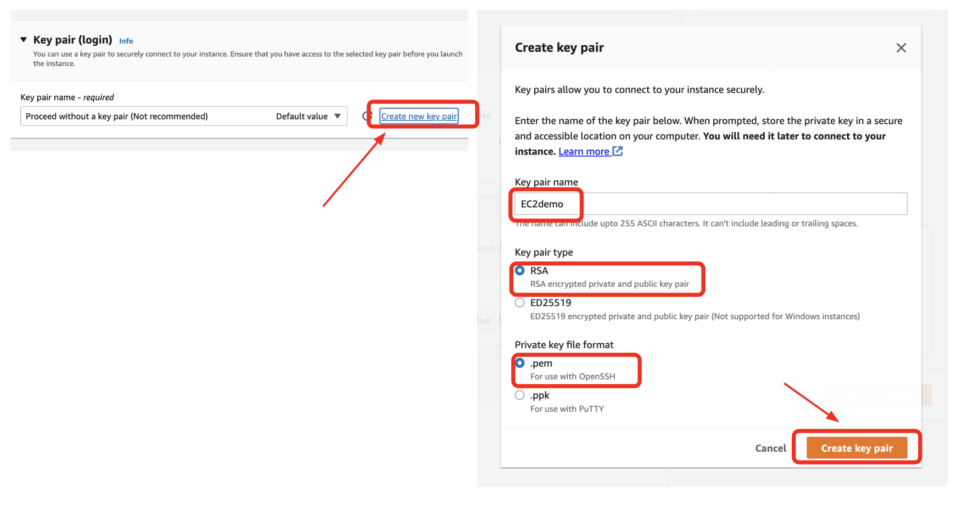Collapse the Key pair (login) section triangle
960x506 pixels.
(24, 40)
